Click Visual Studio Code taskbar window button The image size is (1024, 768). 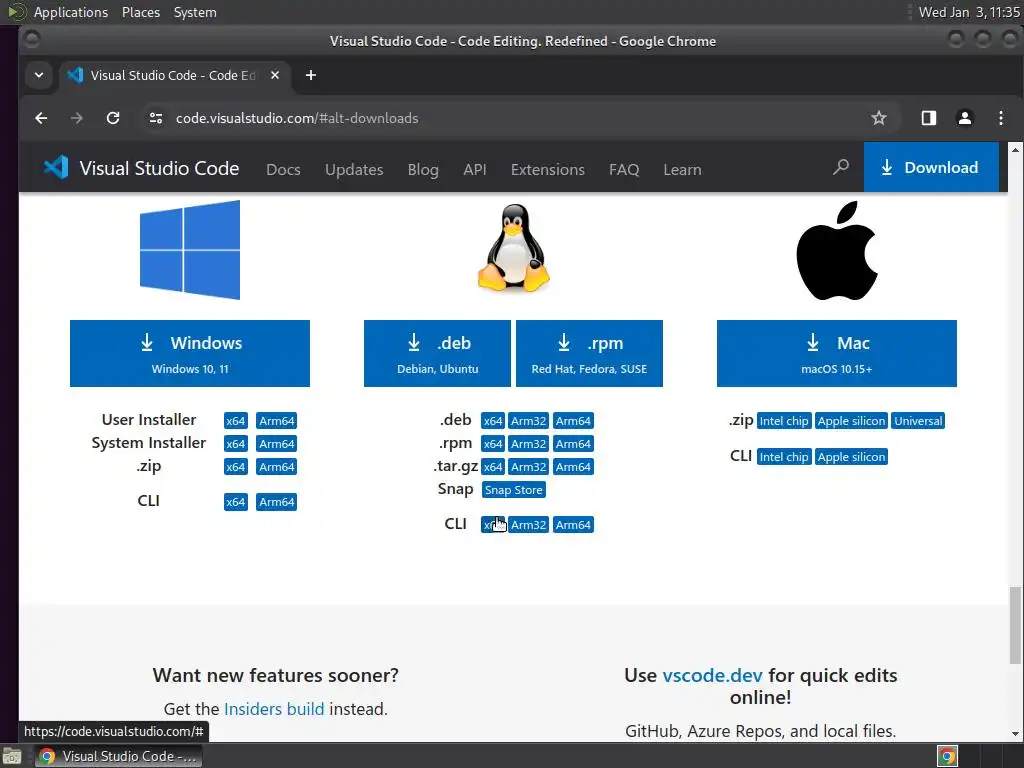tap(118, 756)
